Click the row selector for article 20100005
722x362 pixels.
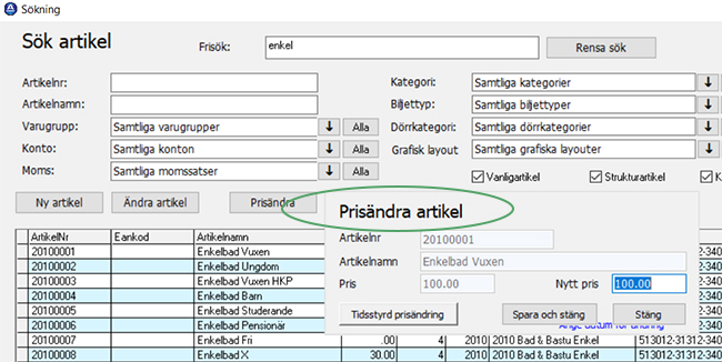[x=22, y=310]
